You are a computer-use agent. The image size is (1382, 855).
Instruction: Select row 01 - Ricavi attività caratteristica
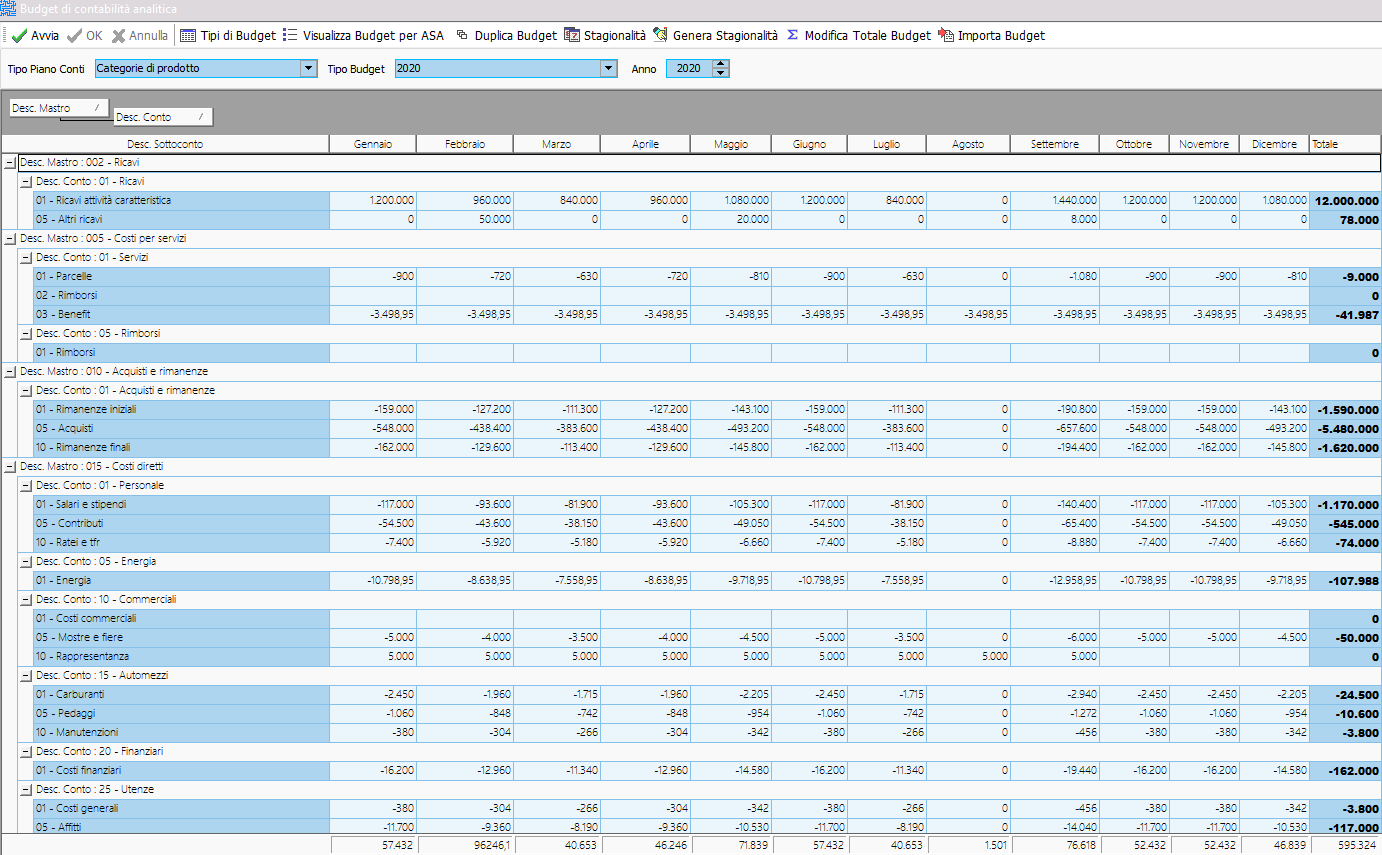pos(706,200)
